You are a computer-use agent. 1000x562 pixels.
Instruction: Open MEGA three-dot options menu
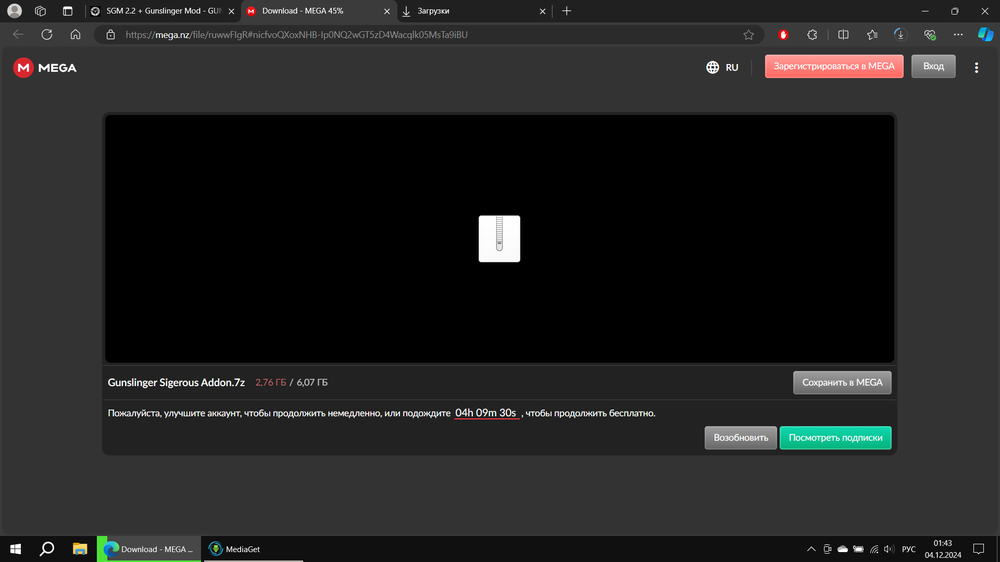point(976,67)
